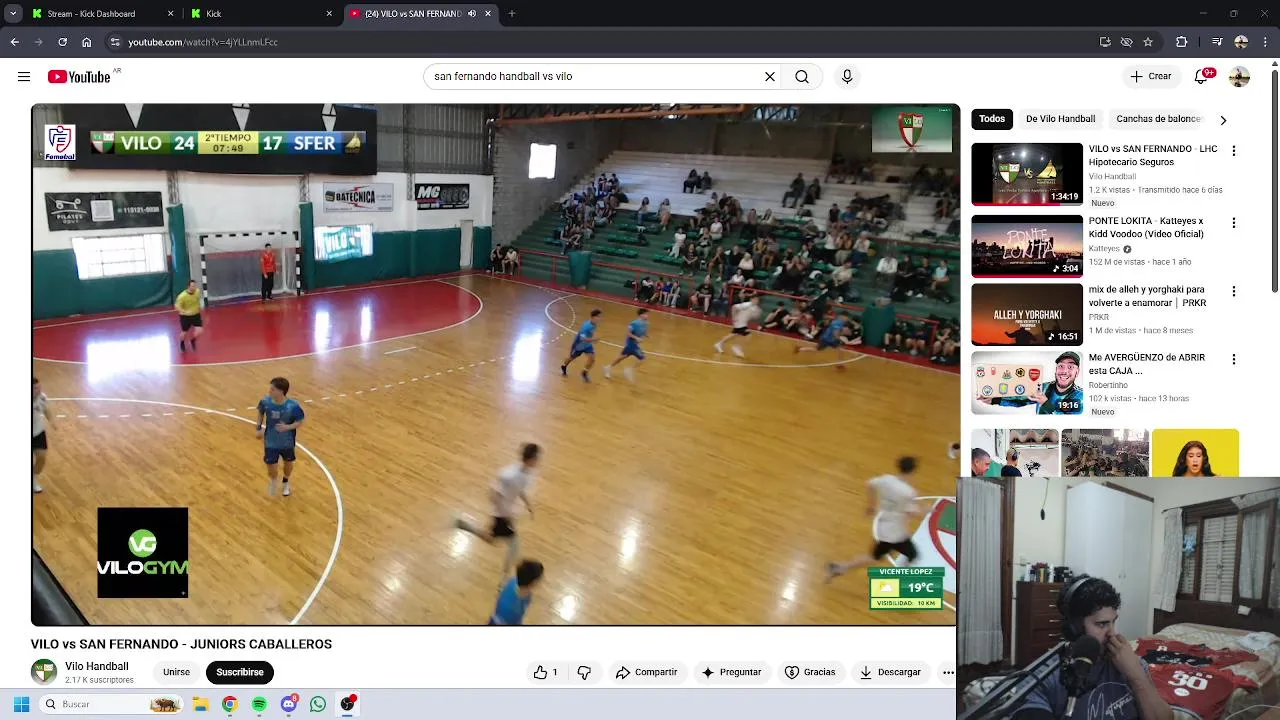Click the Gracias button
The width and height of the screenshot is (1280, 720).
(810, 672)
